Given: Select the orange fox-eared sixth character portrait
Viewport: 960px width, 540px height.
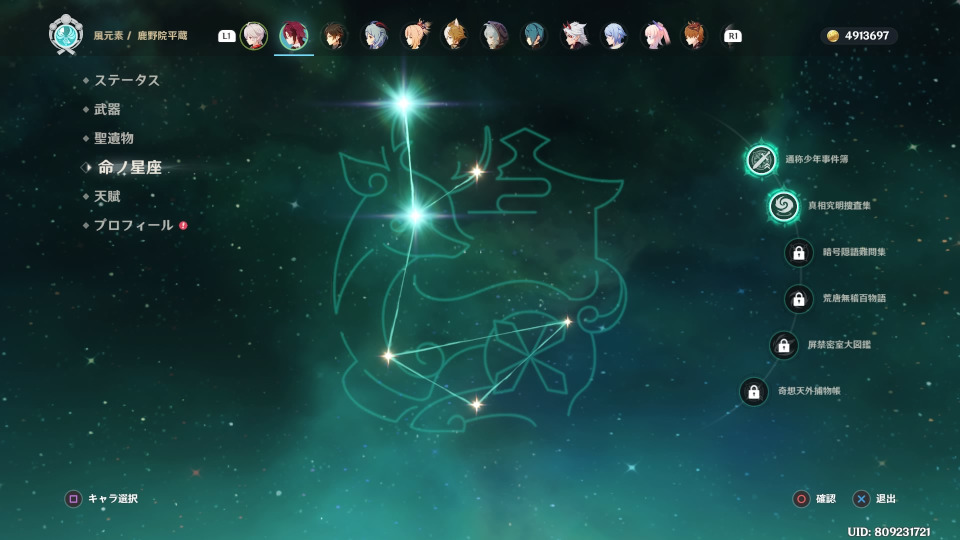Looking at the screenshot, I should [454, 36].
